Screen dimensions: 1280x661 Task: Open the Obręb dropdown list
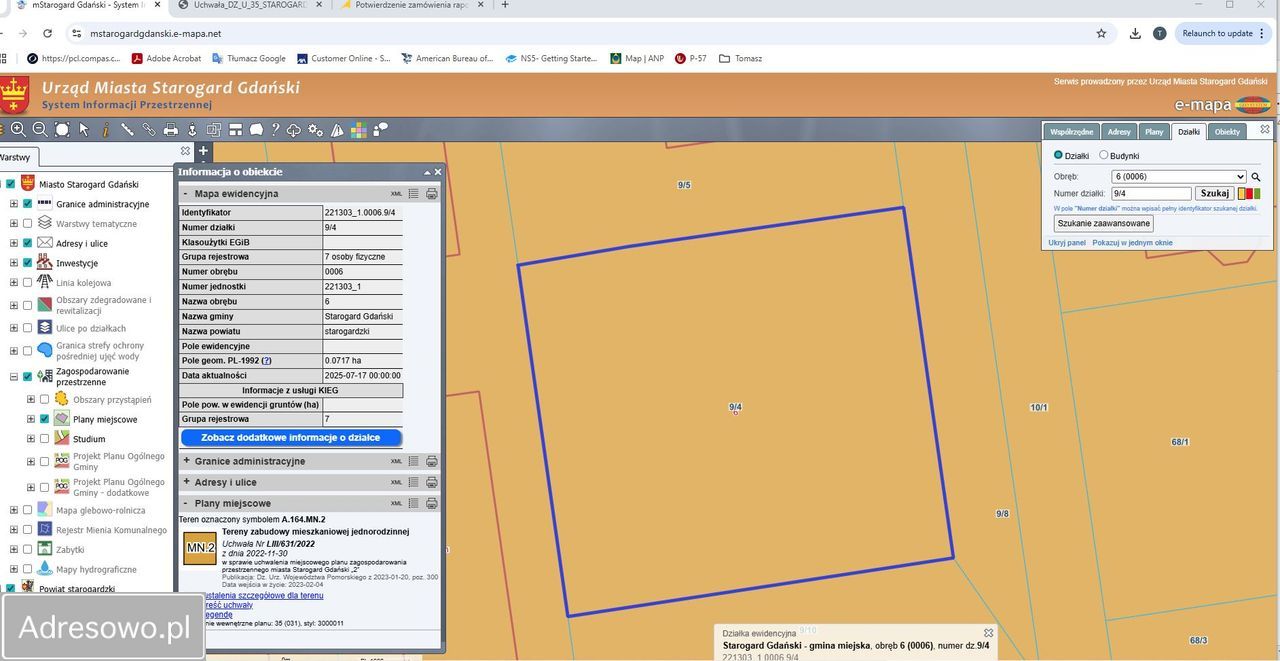click(x=1178, y=177)
